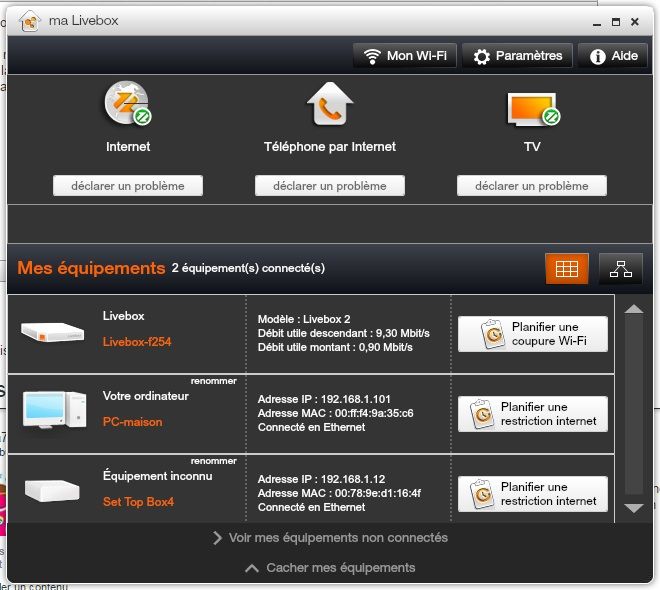Click the Internet globe status icon
The width and height of the screenshot is (660, 590).
pos(128,104)
